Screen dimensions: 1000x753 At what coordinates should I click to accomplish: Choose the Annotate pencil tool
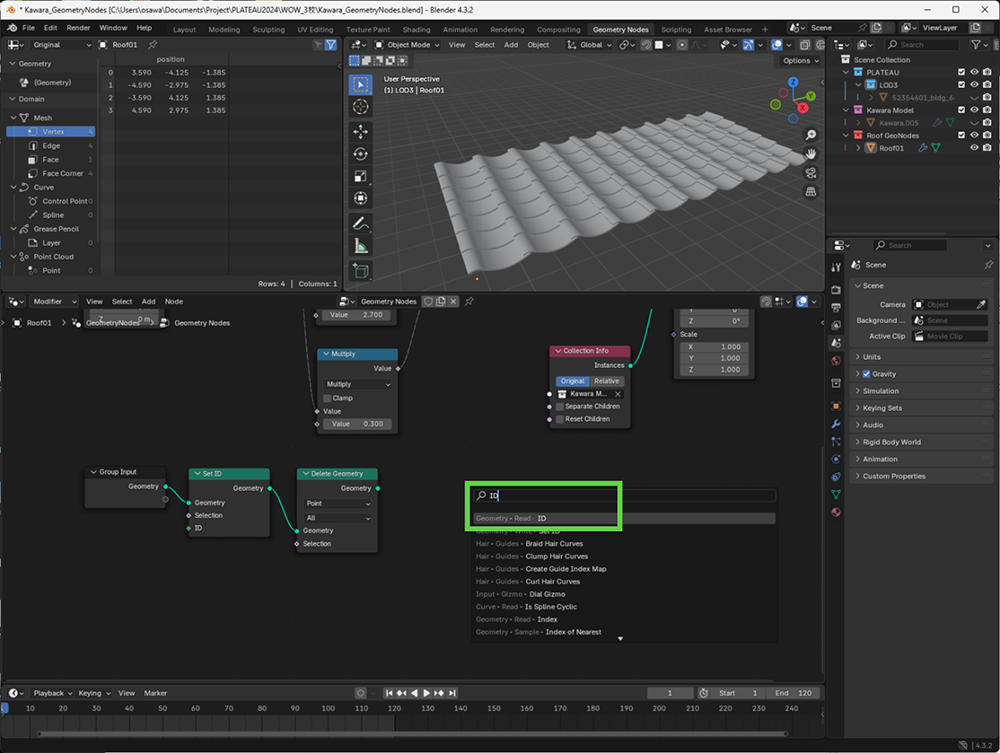360,223
